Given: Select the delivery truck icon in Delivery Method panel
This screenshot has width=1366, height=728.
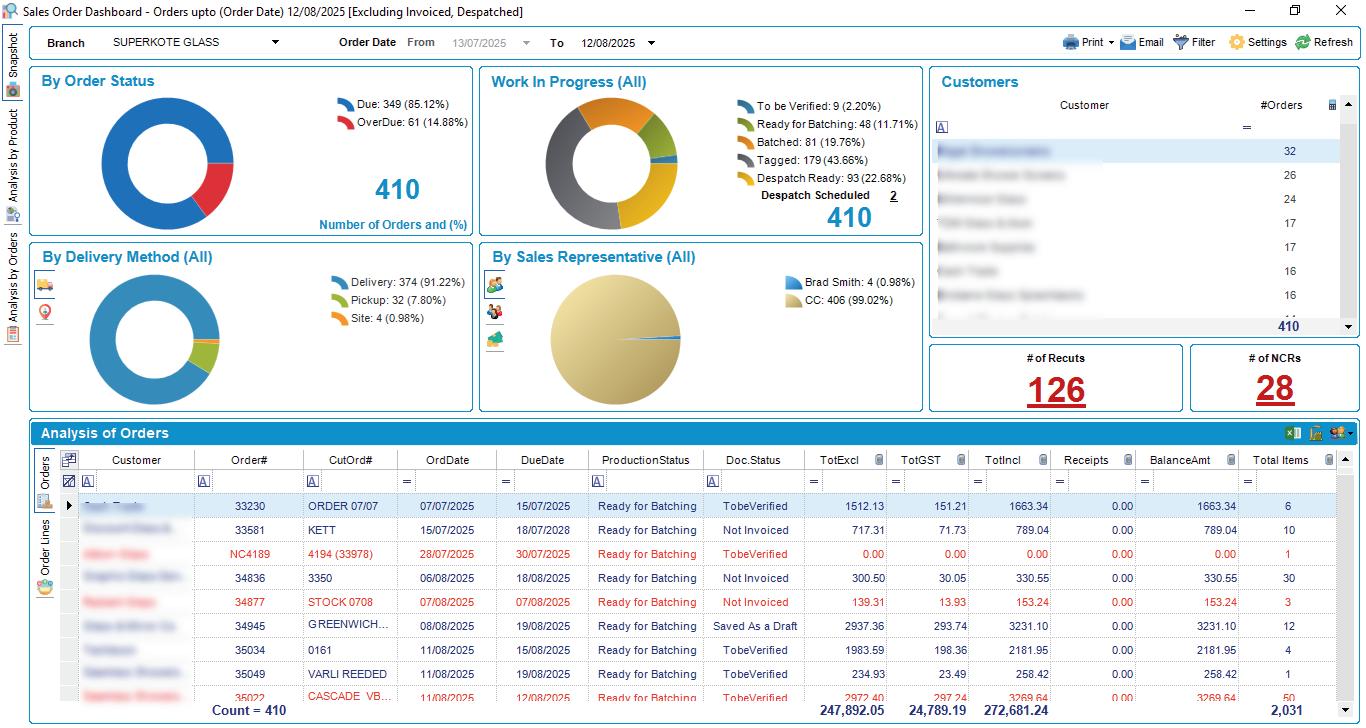Looking at the screenshot, I should click(x=44, y=285).
